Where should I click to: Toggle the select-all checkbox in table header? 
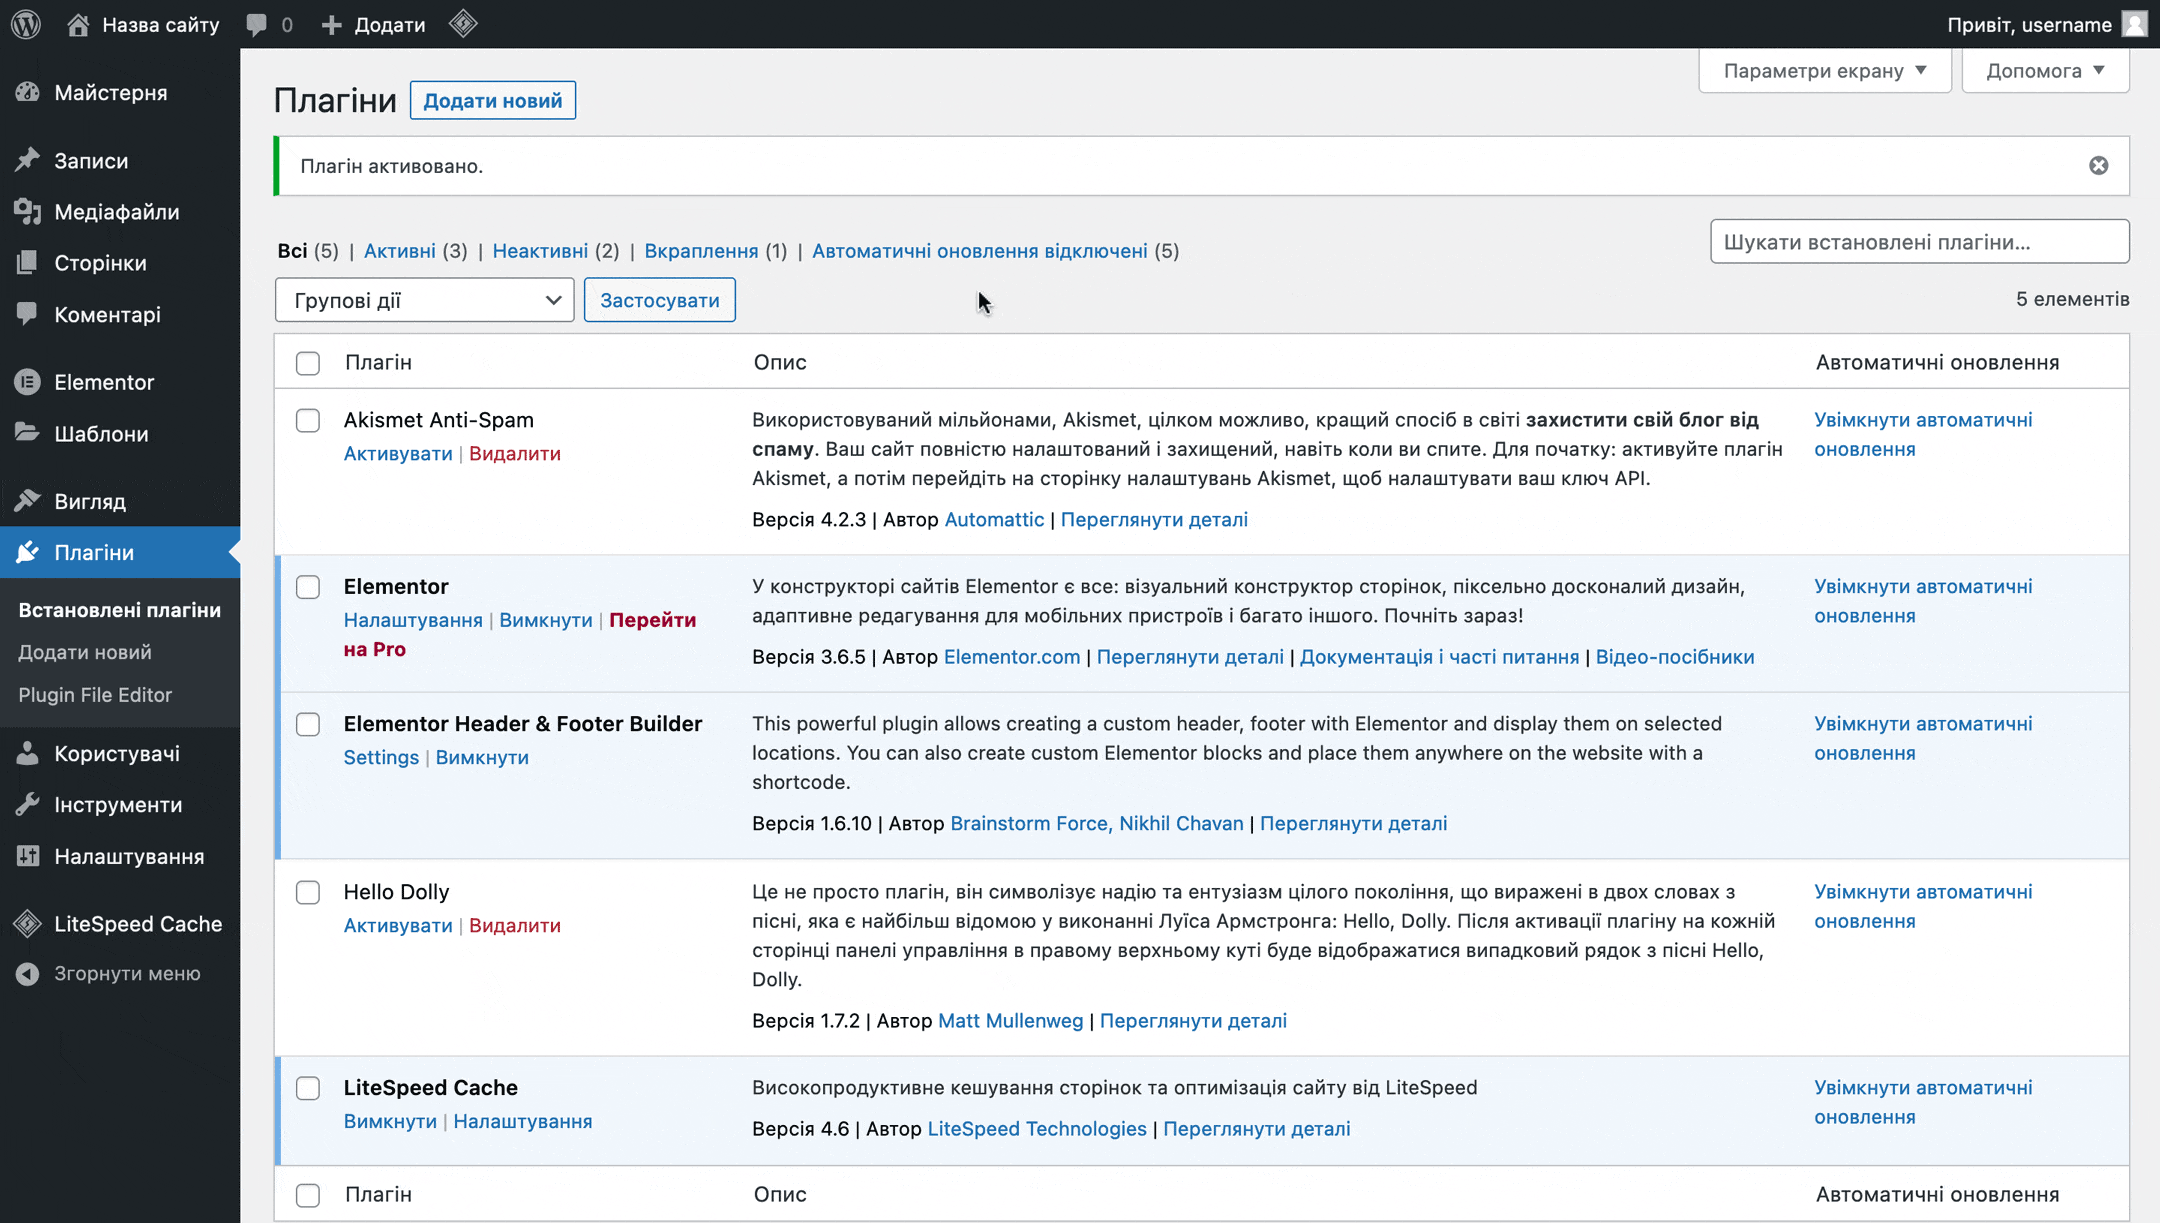pyautogui.click(x=308, y=363)
